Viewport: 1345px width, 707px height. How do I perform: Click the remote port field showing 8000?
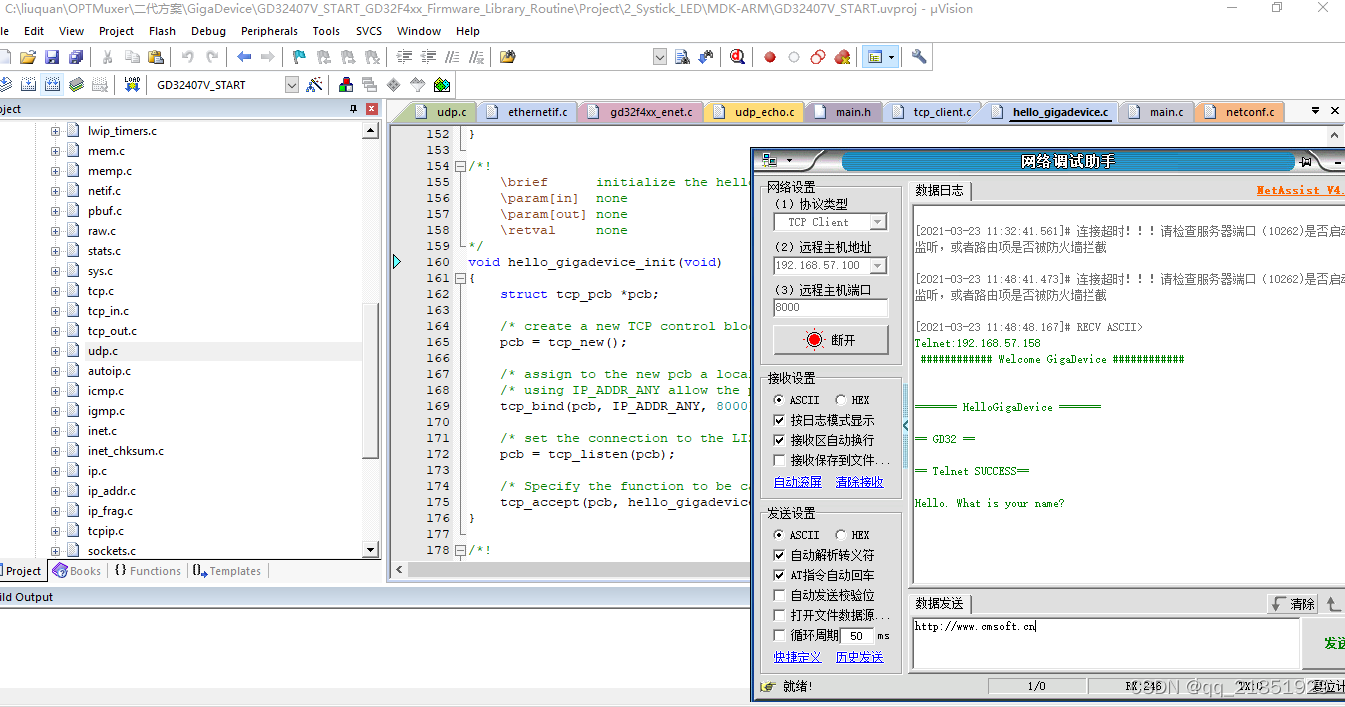[830, 308]
